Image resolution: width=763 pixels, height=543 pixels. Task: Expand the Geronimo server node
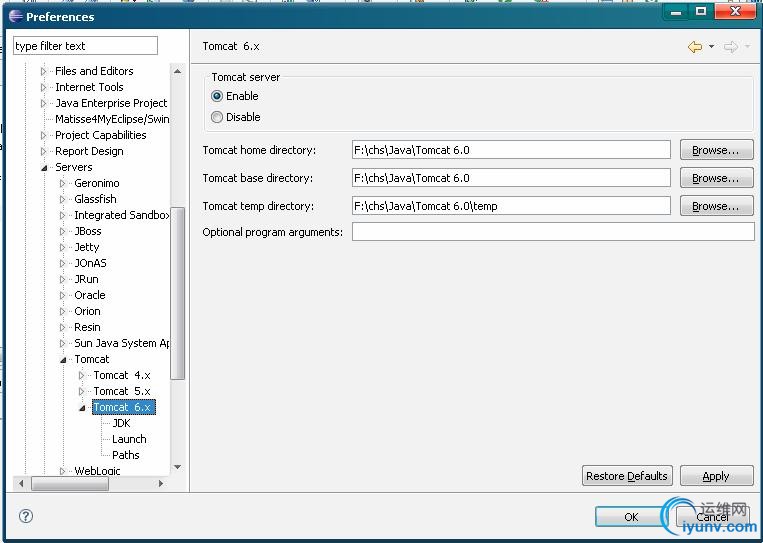point(62,184)
